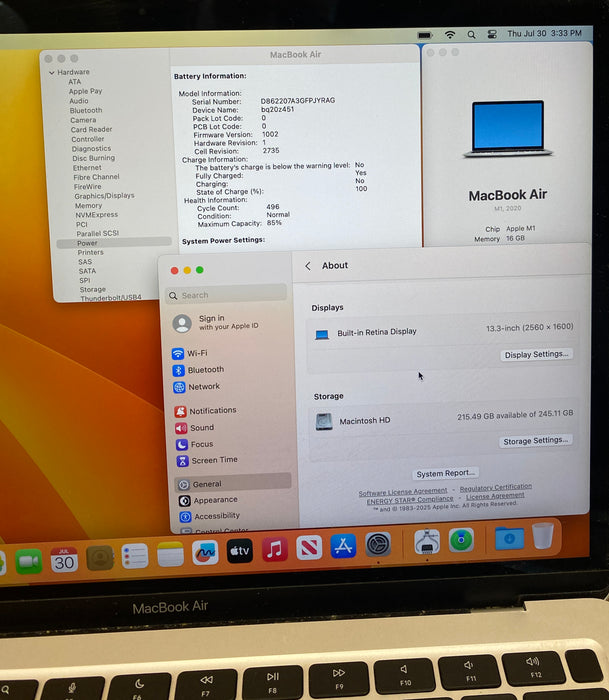The image size is (609, 700).
Task: Open the Regulatory Certification link
Action: [x=496, y=487]
